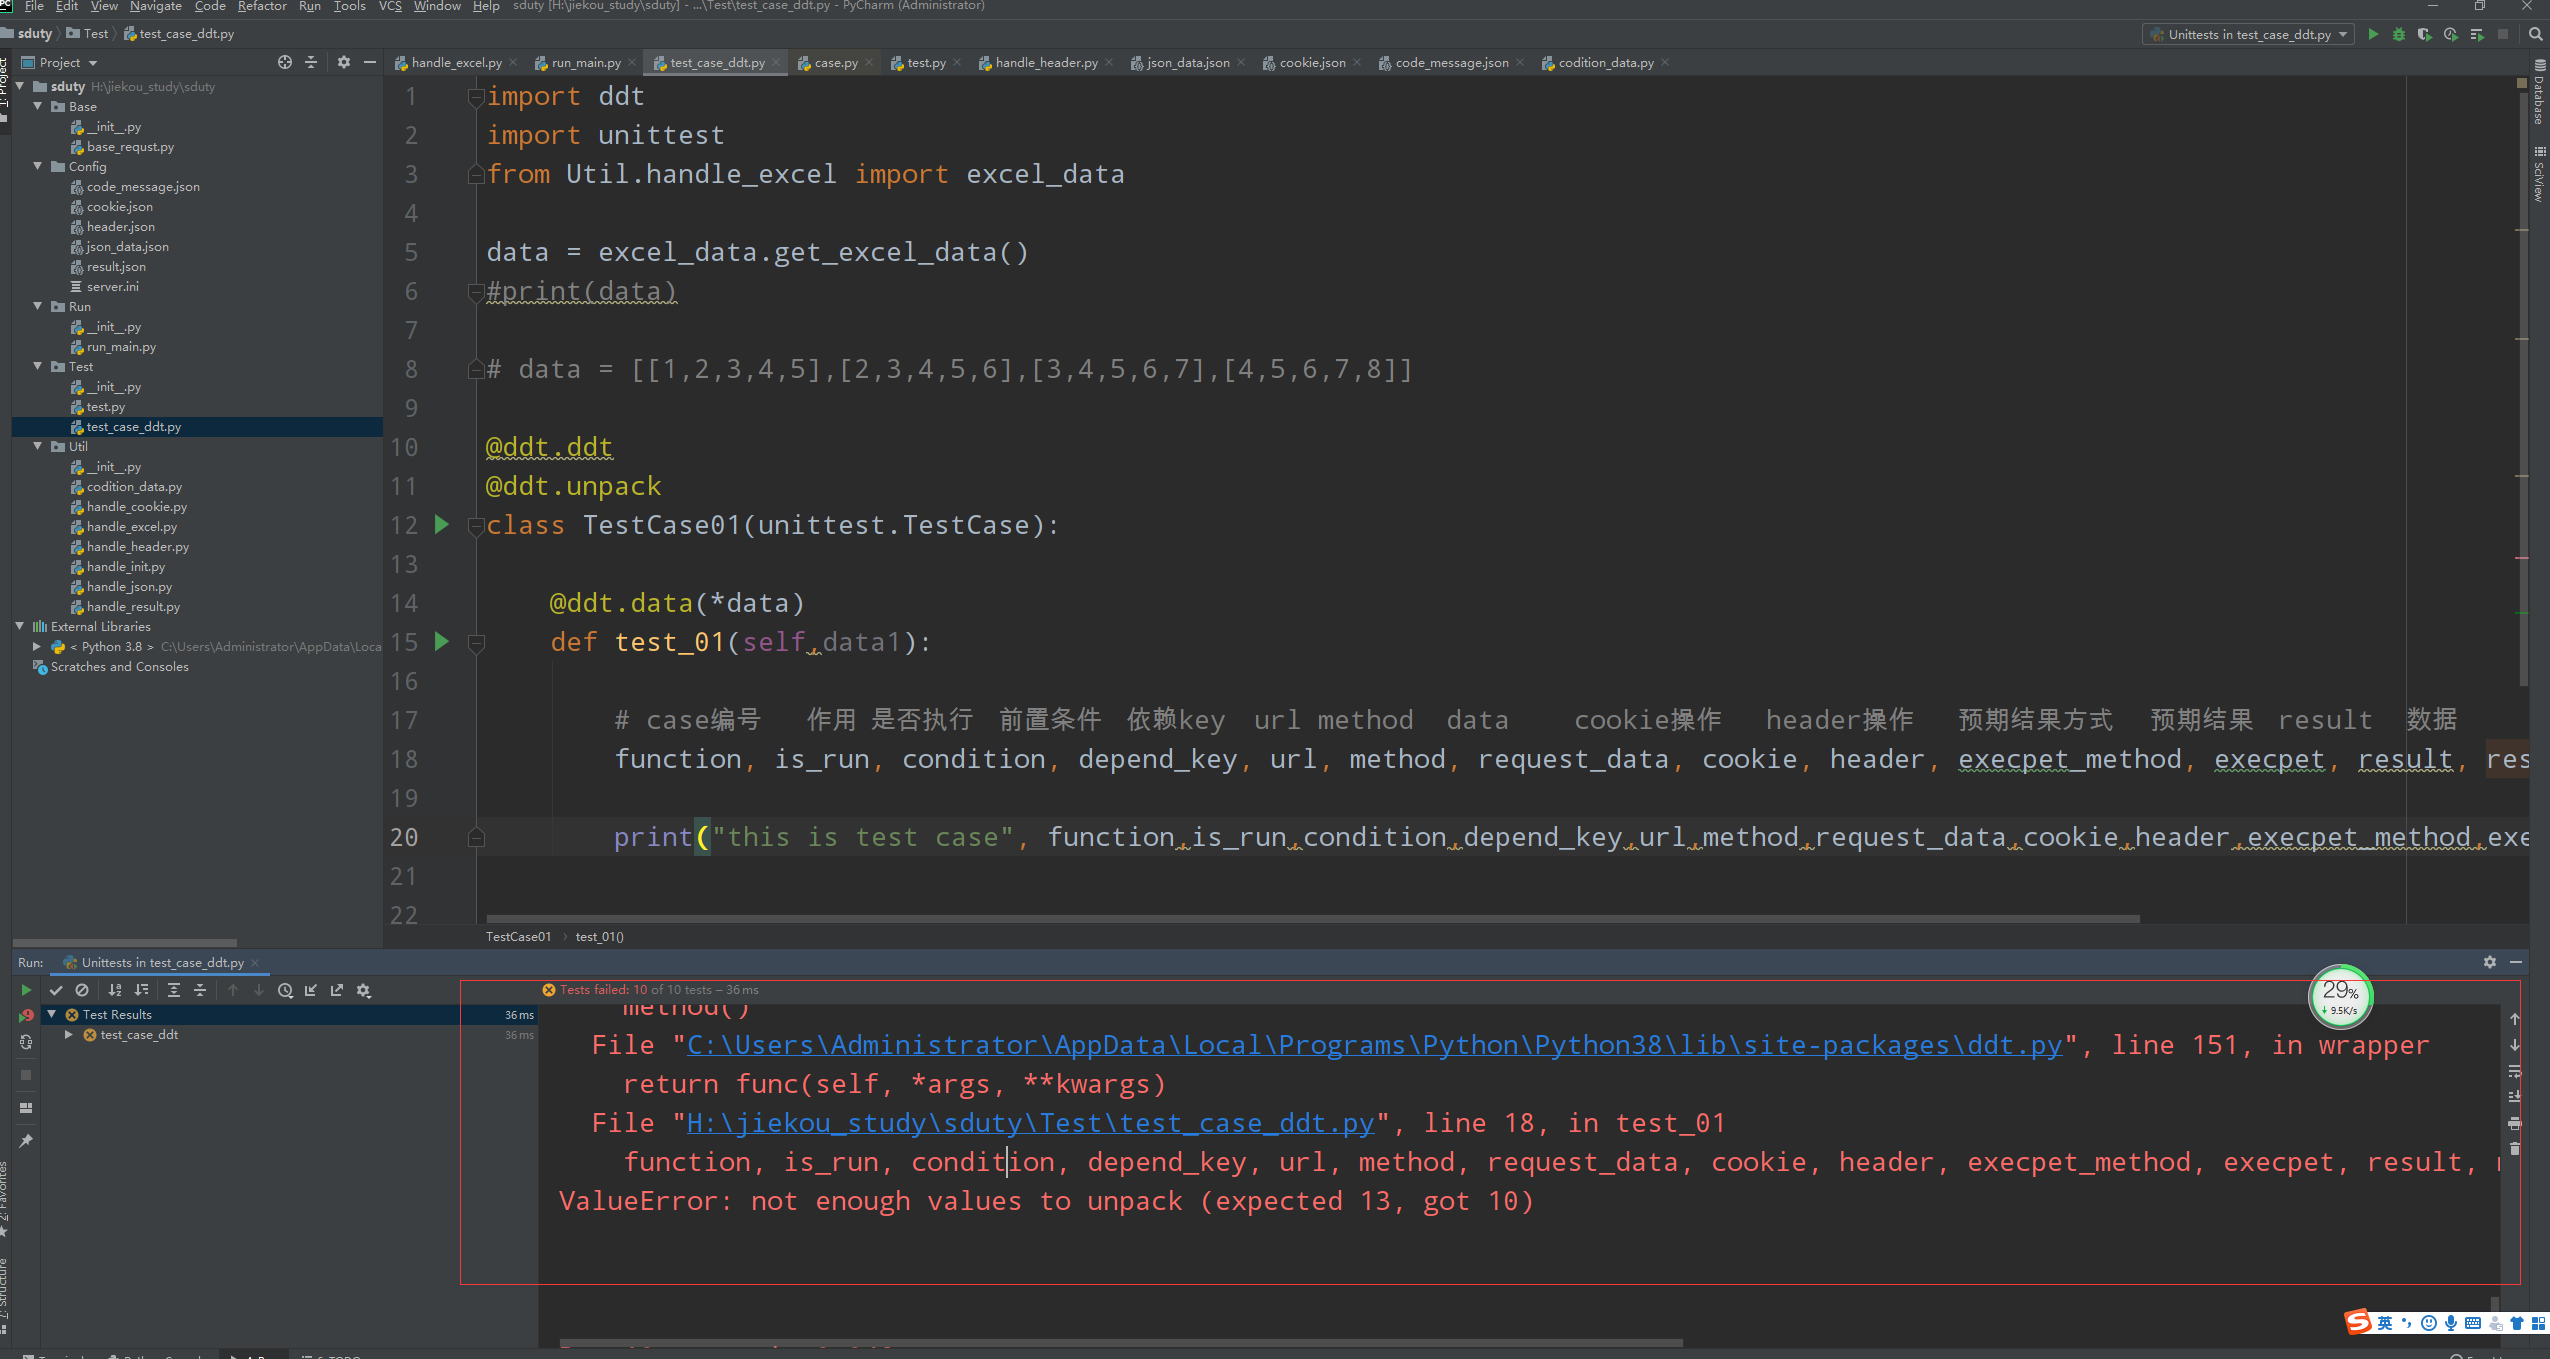Collapse the Config folder
Image resolution: width=2550 pixels, height=1359 pixels.
[37, 166]
